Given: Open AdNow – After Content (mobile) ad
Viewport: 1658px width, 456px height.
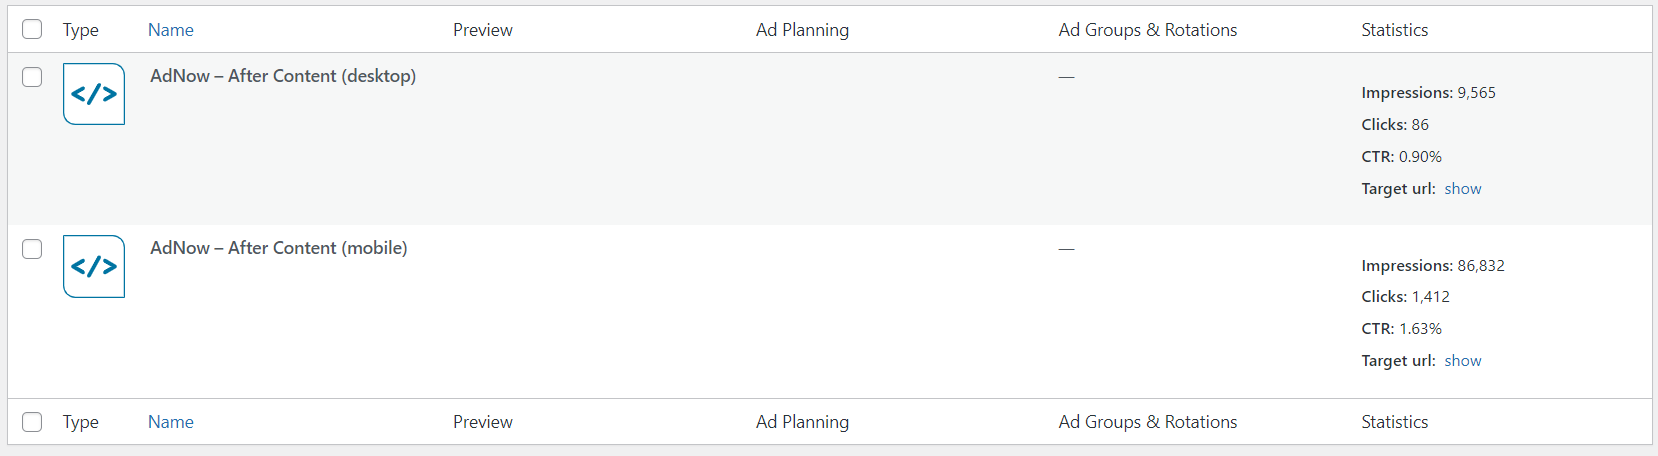Looking at the screenshot, I should (279, 248).
